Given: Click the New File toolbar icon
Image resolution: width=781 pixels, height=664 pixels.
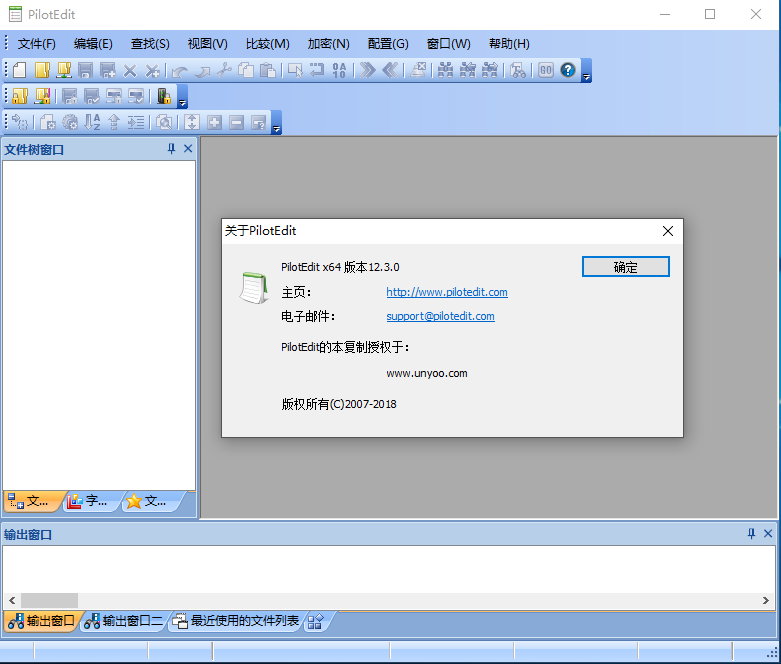Looking at the screenshot, I should click(19, 70).
